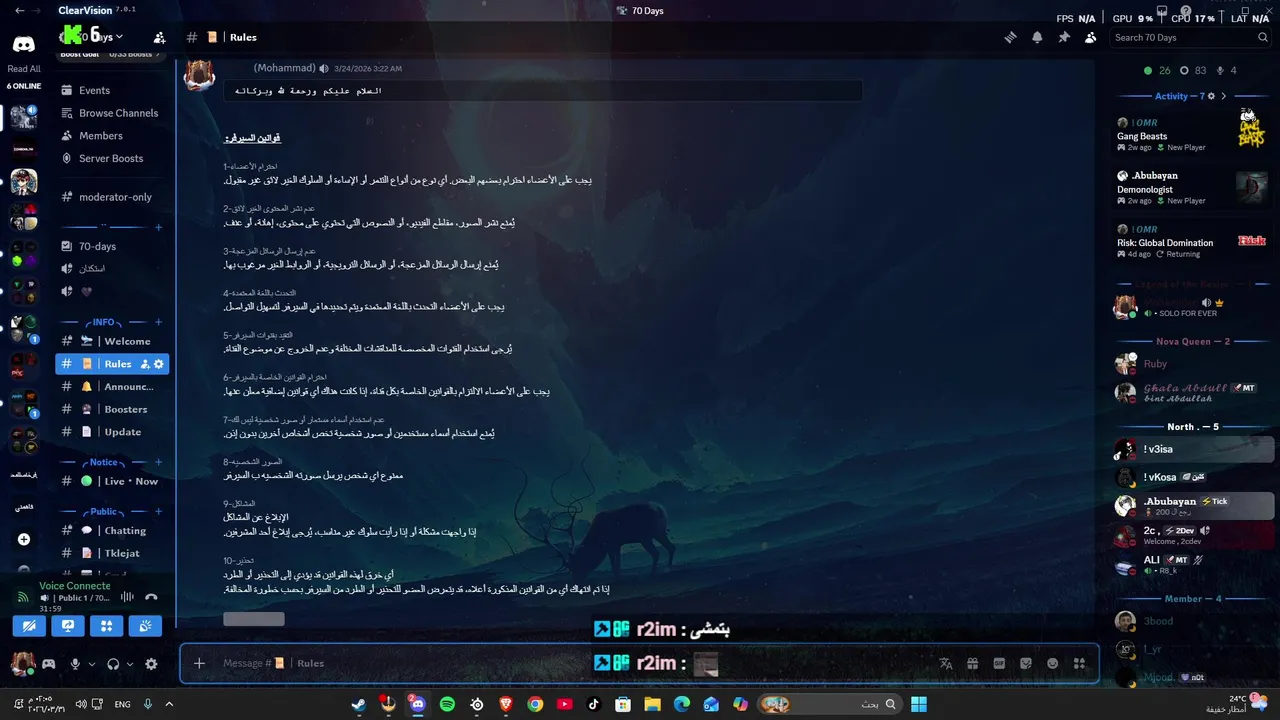This screenshot has height=720, width=1280.
Task: Add channel to INFO category plus
Action: 158,322
